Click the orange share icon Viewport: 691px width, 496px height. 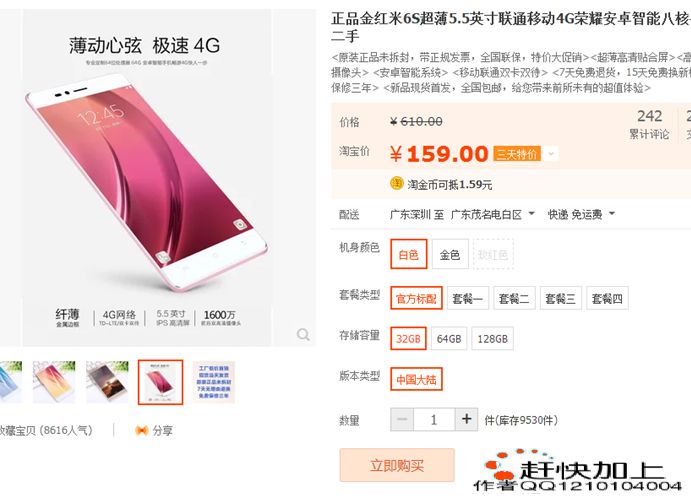pos(141,430)
